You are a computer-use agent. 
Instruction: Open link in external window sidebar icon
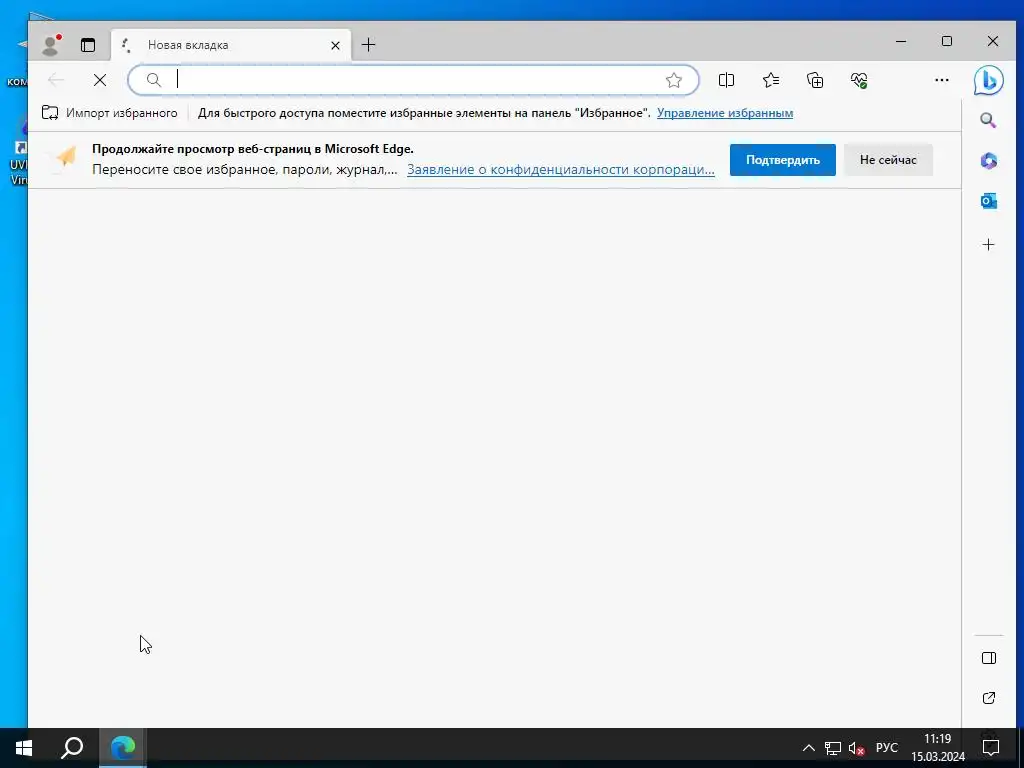tap(989, 698)
